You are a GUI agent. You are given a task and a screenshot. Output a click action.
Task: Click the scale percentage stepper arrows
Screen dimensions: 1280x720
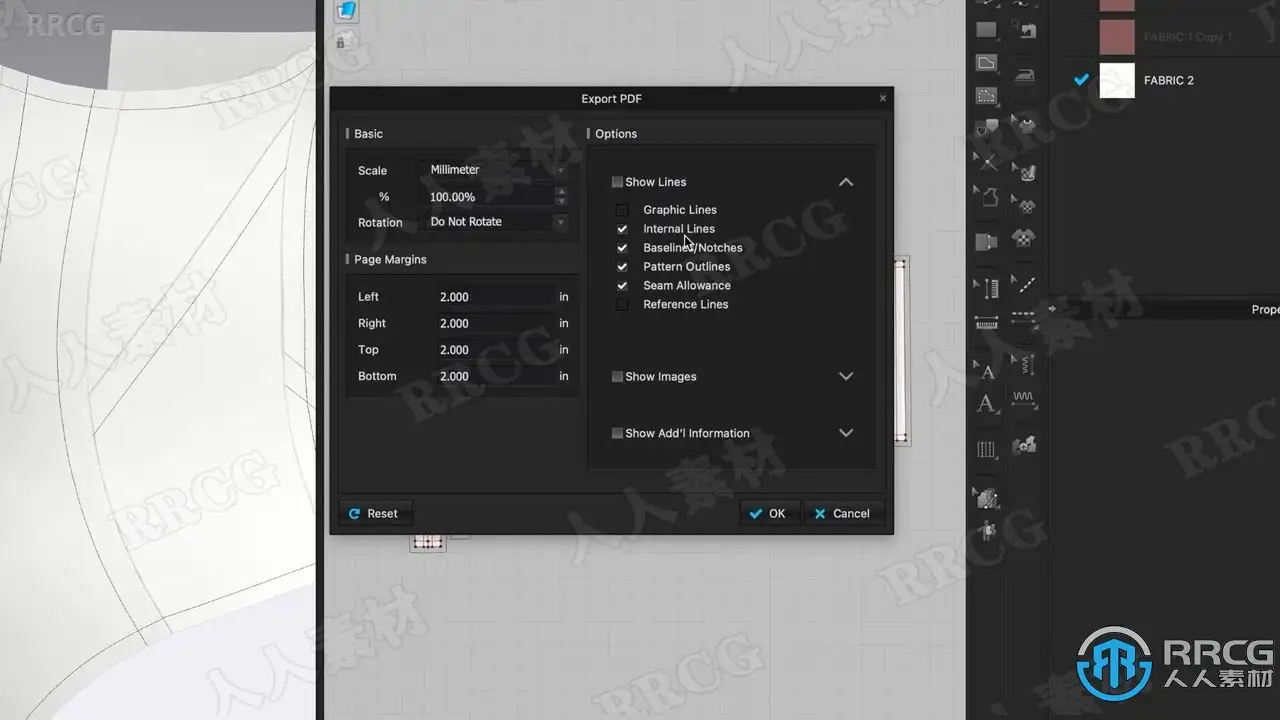561,197
